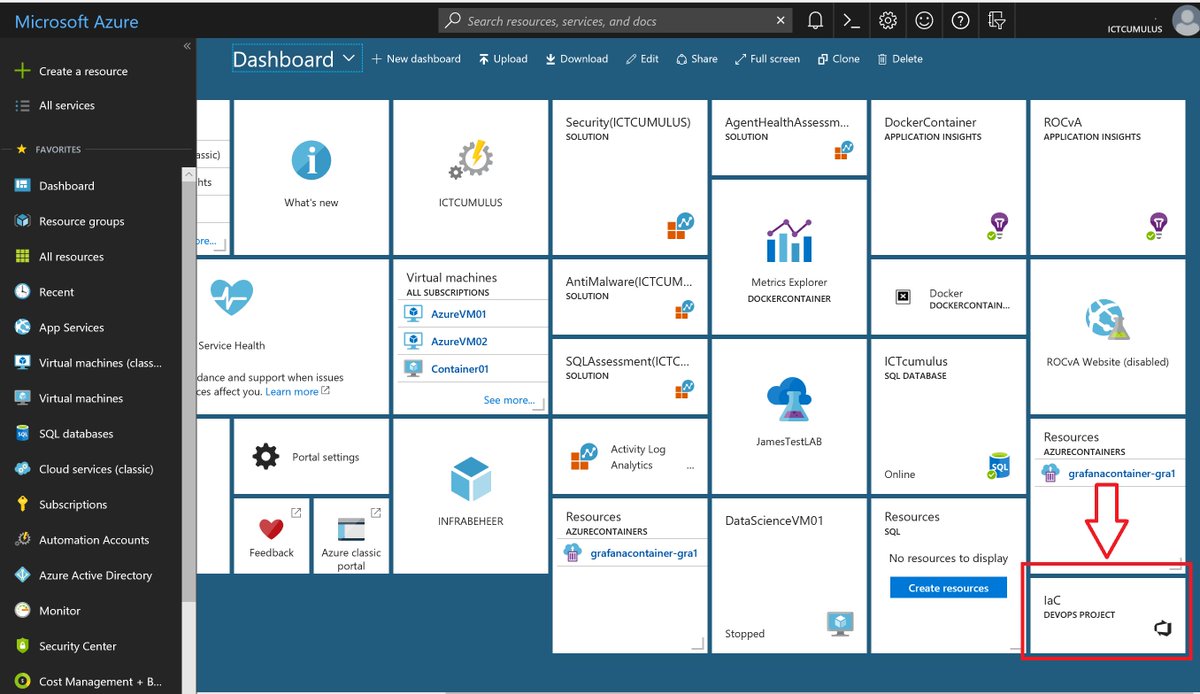The image size is (1200, 694).
Task: Open the Azure classic portal tile
Action: tap(351, 536)
